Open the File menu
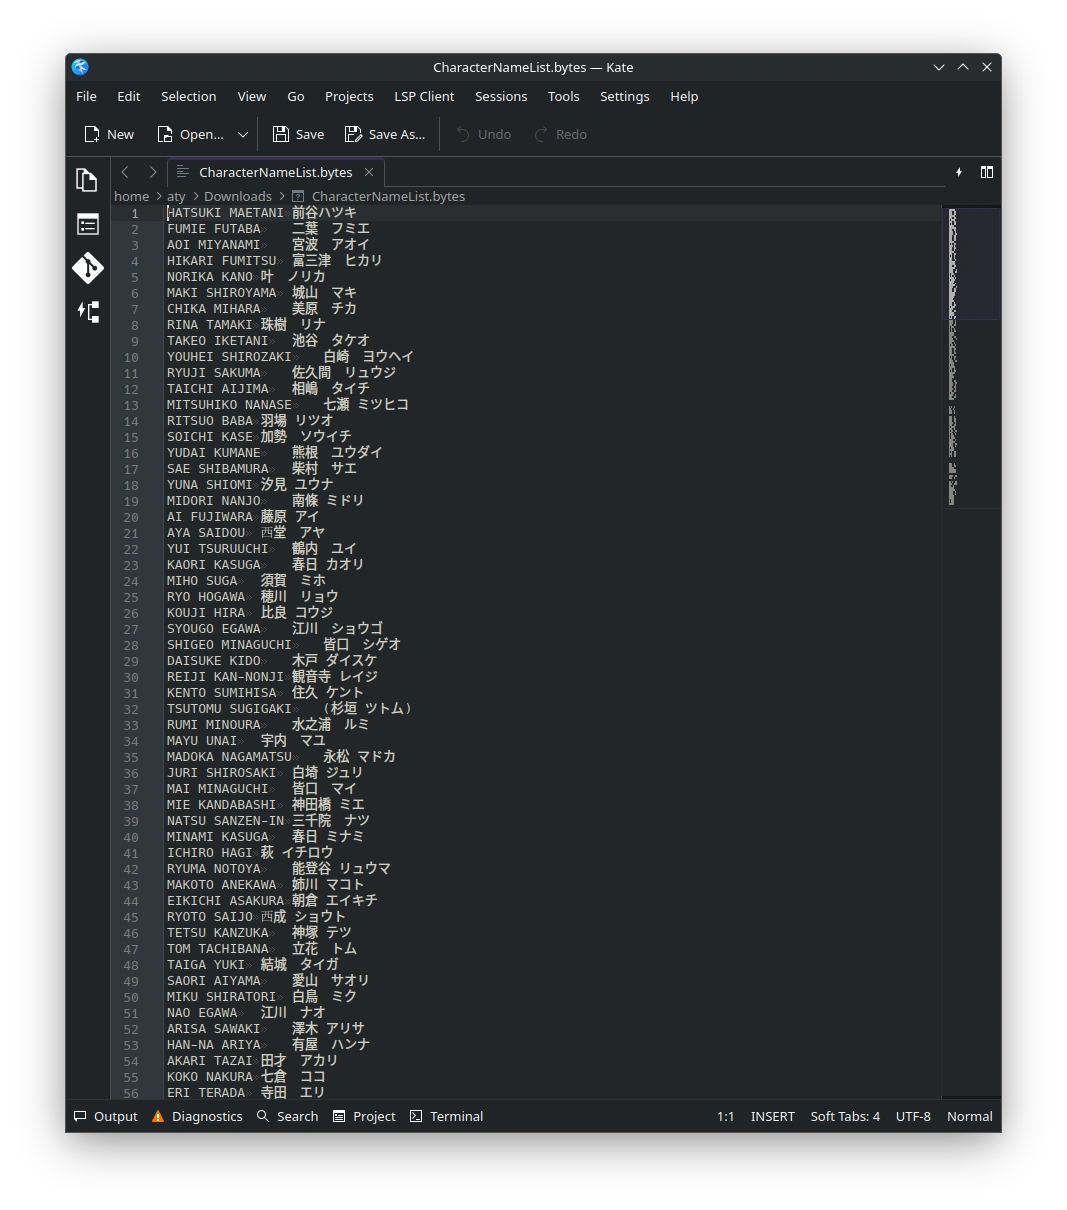Image resolution: width=1067 pixels, height=1210 pixels. (x=86, y=96)
